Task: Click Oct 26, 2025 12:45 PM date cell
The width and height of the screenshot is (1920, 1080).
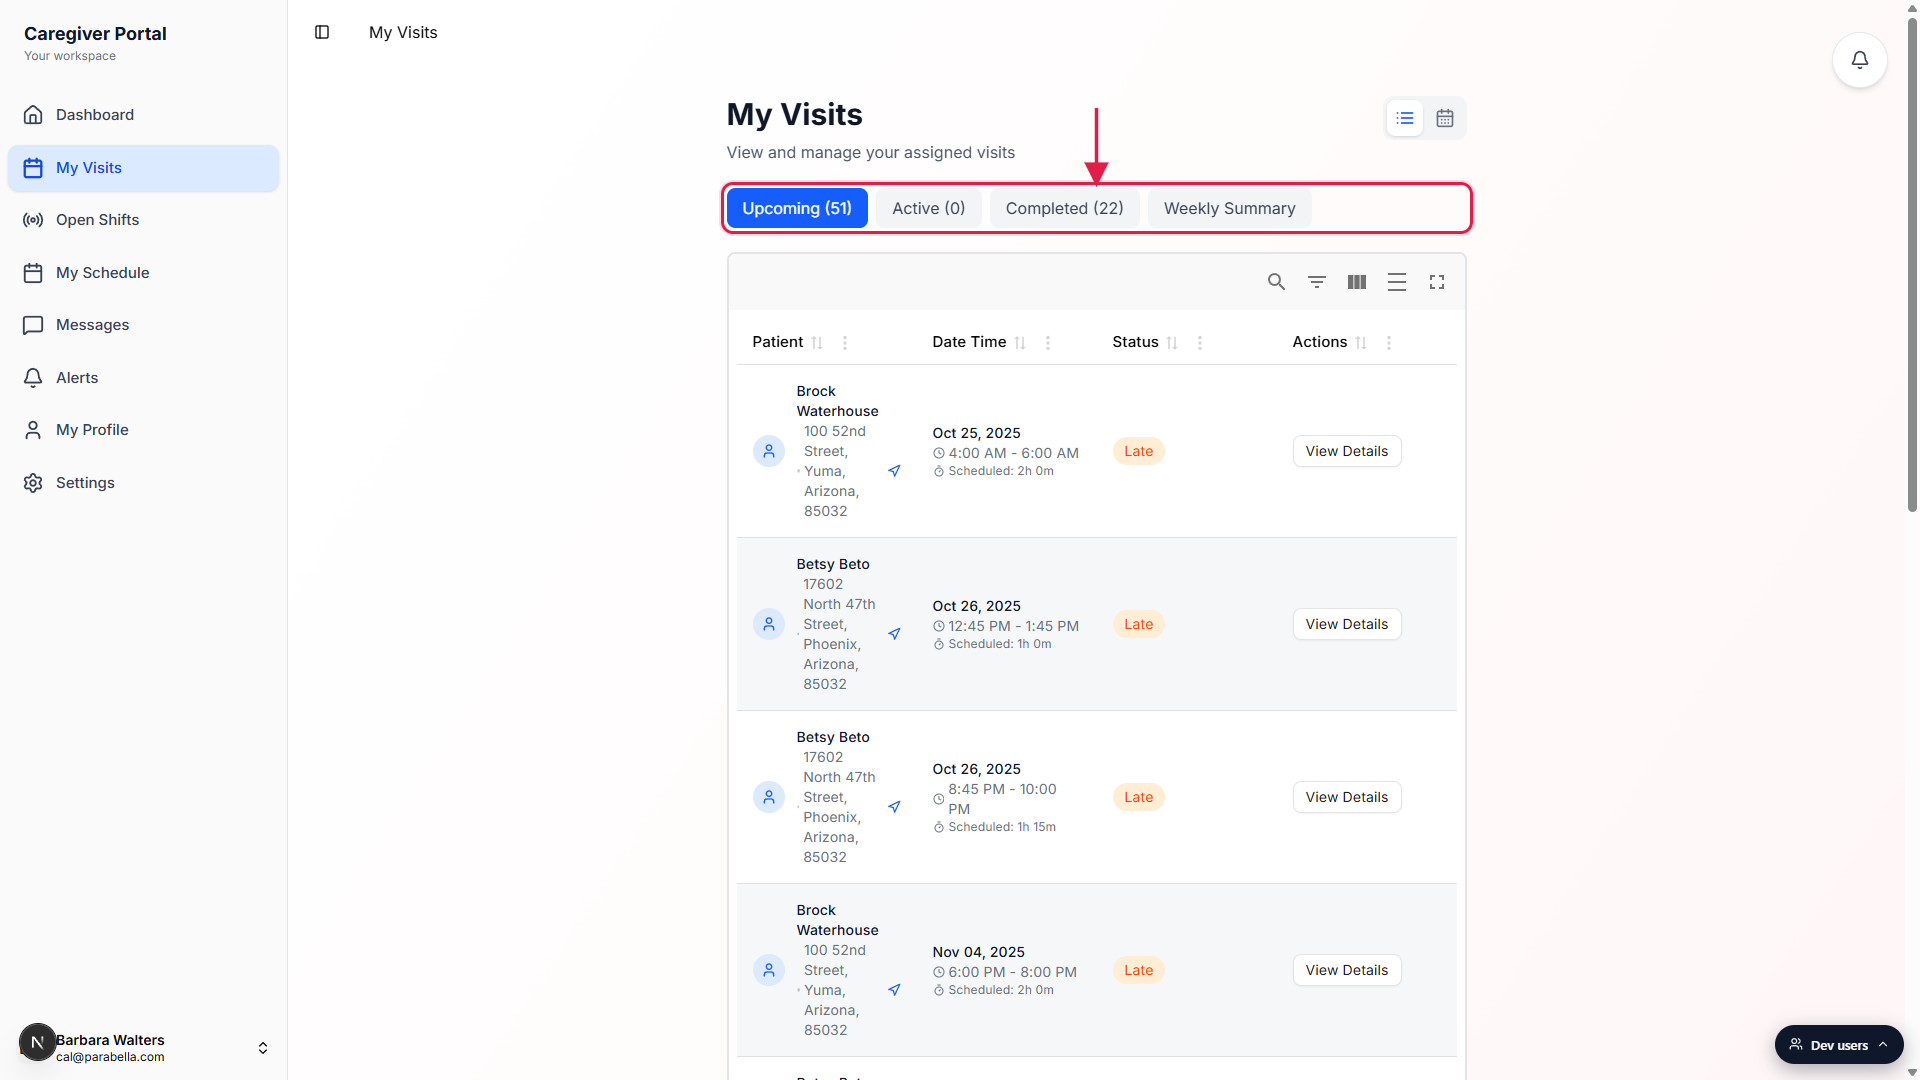Action: pos(1005,624)
